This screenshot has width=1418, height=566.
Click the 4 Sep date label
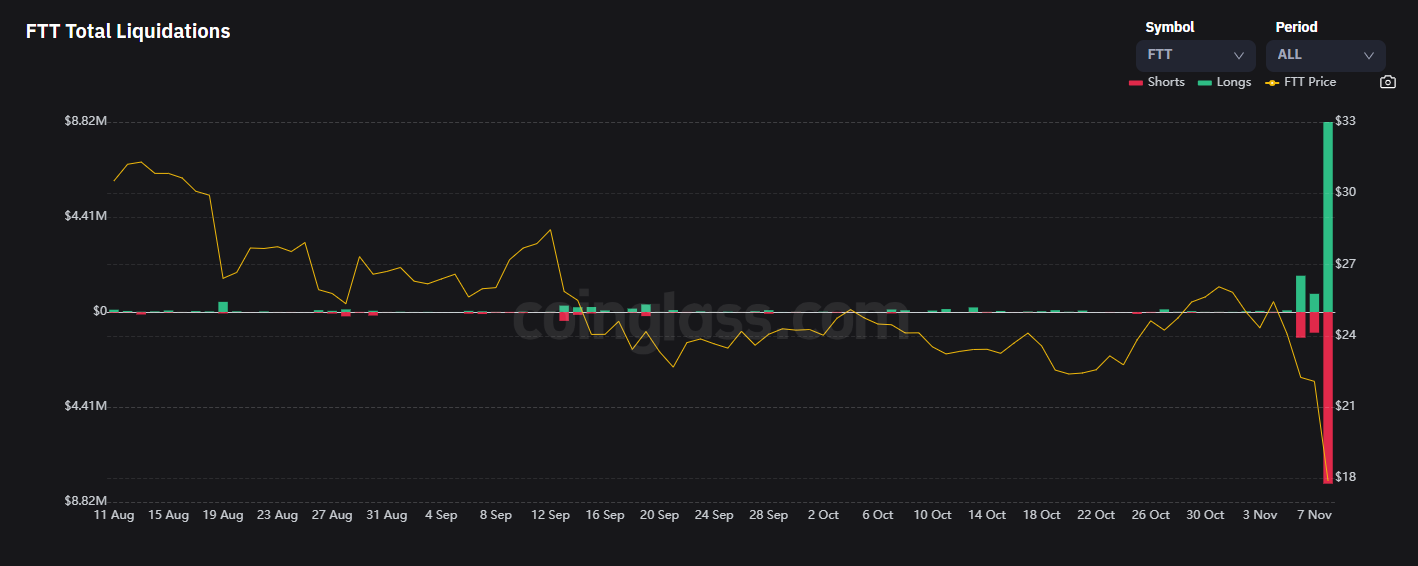[x=441, y=515]
